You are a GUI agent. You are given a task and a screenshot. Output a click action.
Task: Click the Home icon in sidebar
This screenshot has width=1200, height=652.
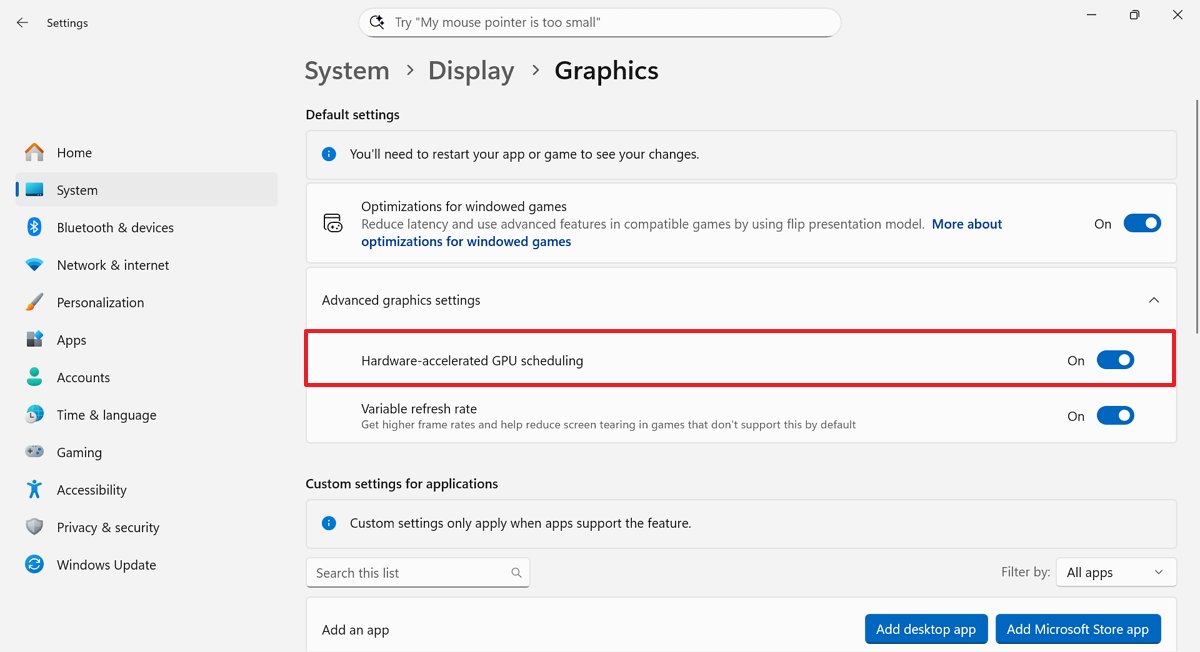click(33, 152)
